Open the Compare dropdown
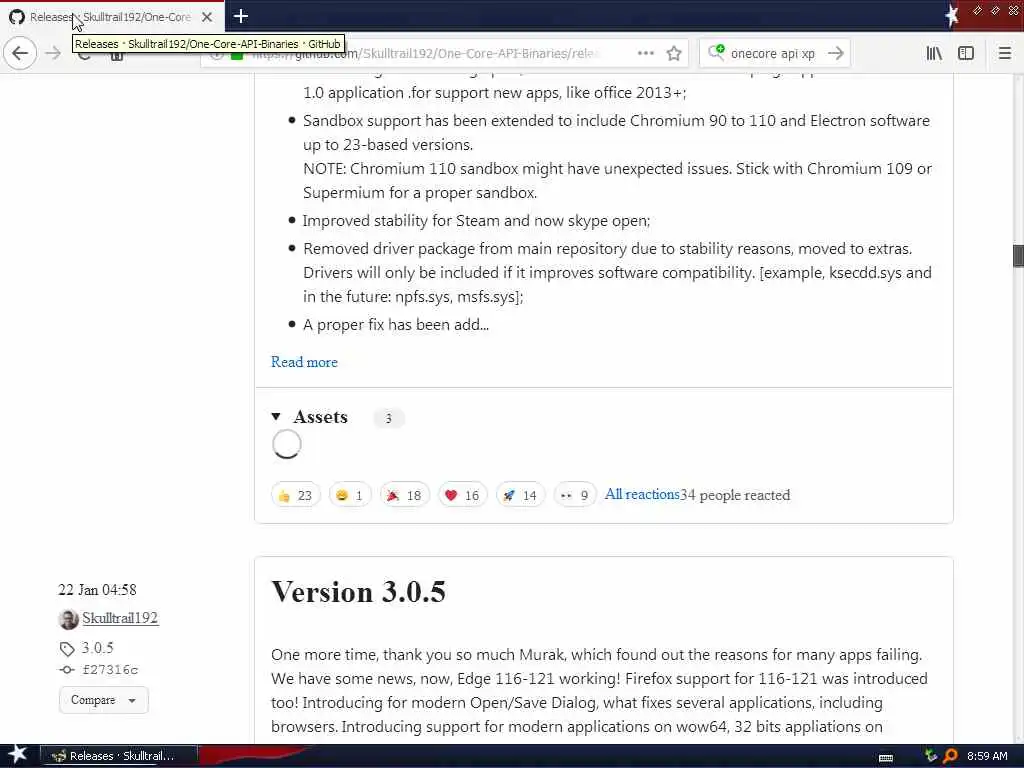1024x768 pixels. (104, 700)
